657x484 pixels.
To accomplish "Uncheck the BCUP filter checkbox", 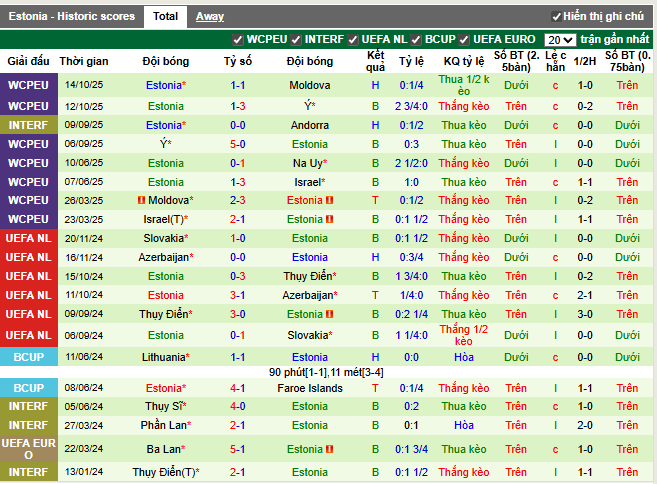I will [416, 40].
